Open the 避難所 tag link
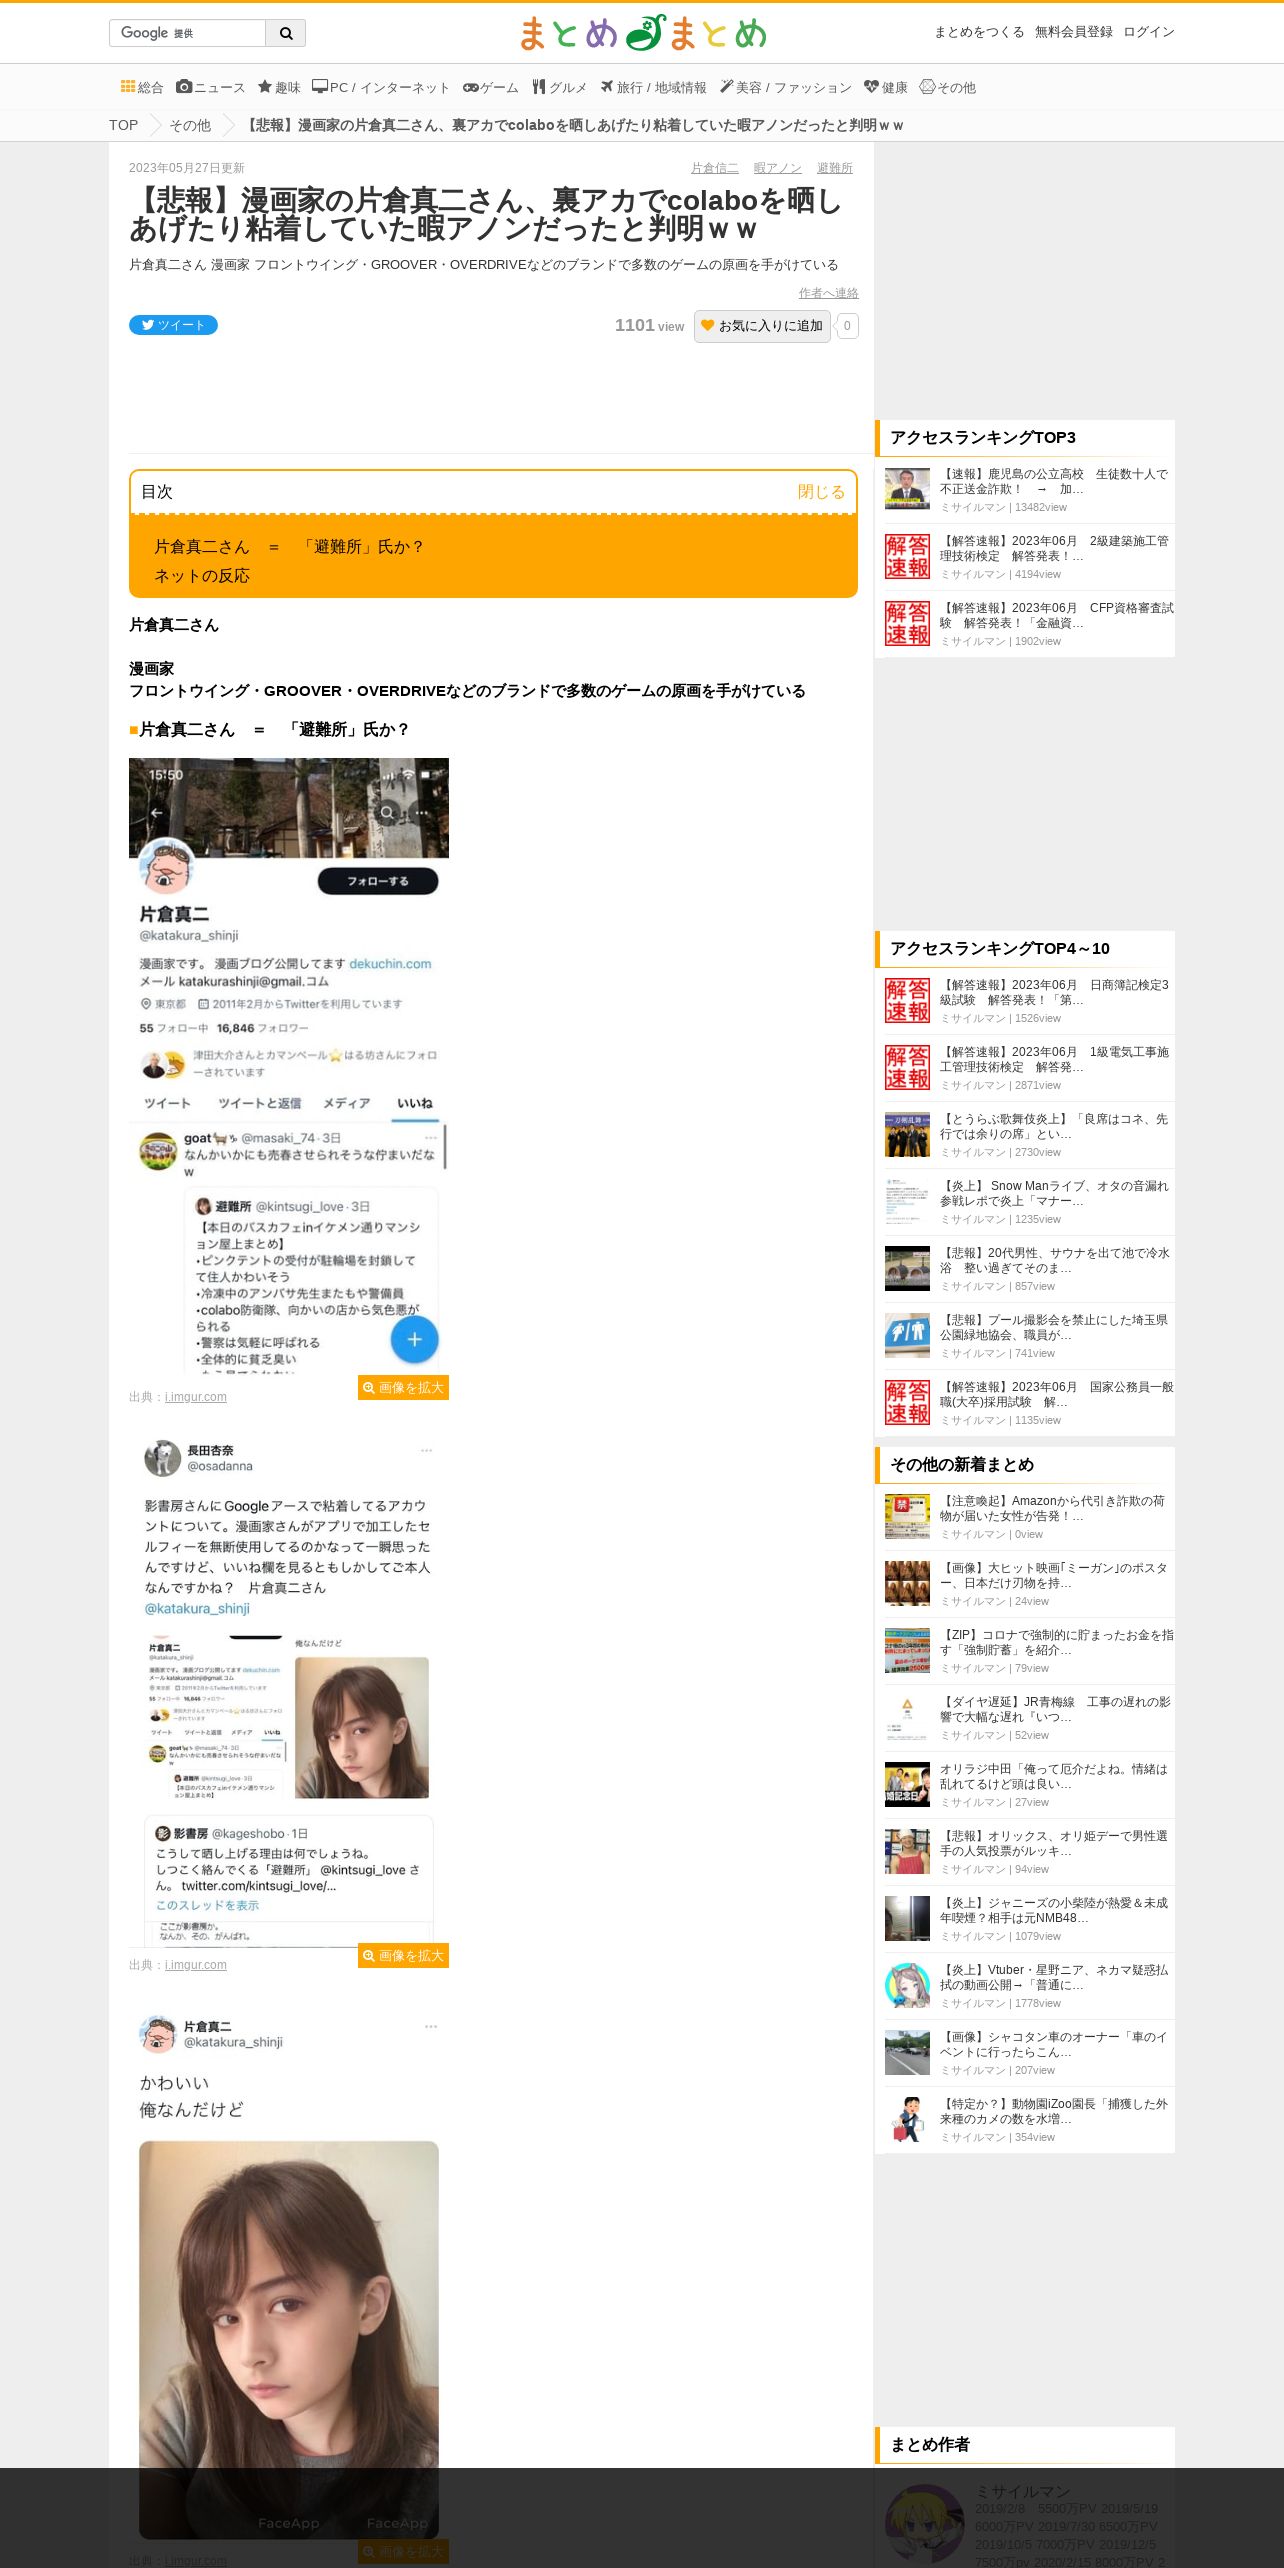This screenshot has height=2568, width=1284. click(x=835, y=168)
